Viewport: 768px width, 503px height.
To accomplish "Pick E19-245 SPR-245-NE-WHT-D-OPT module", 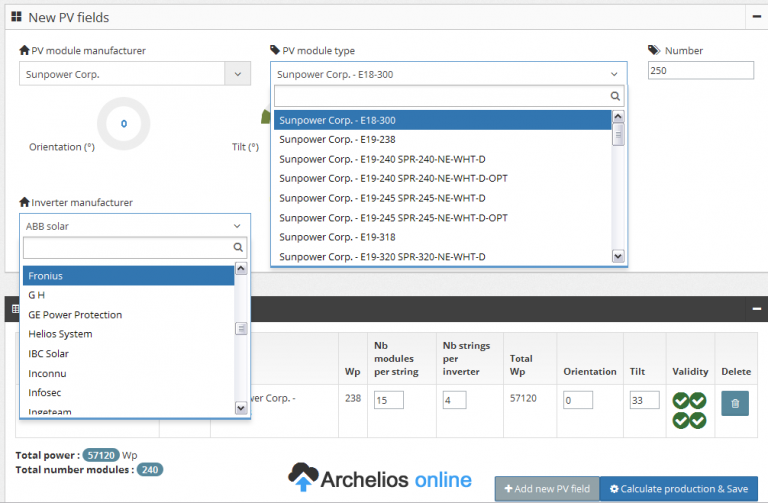I will pyautogui.click(x=443, y=217).
